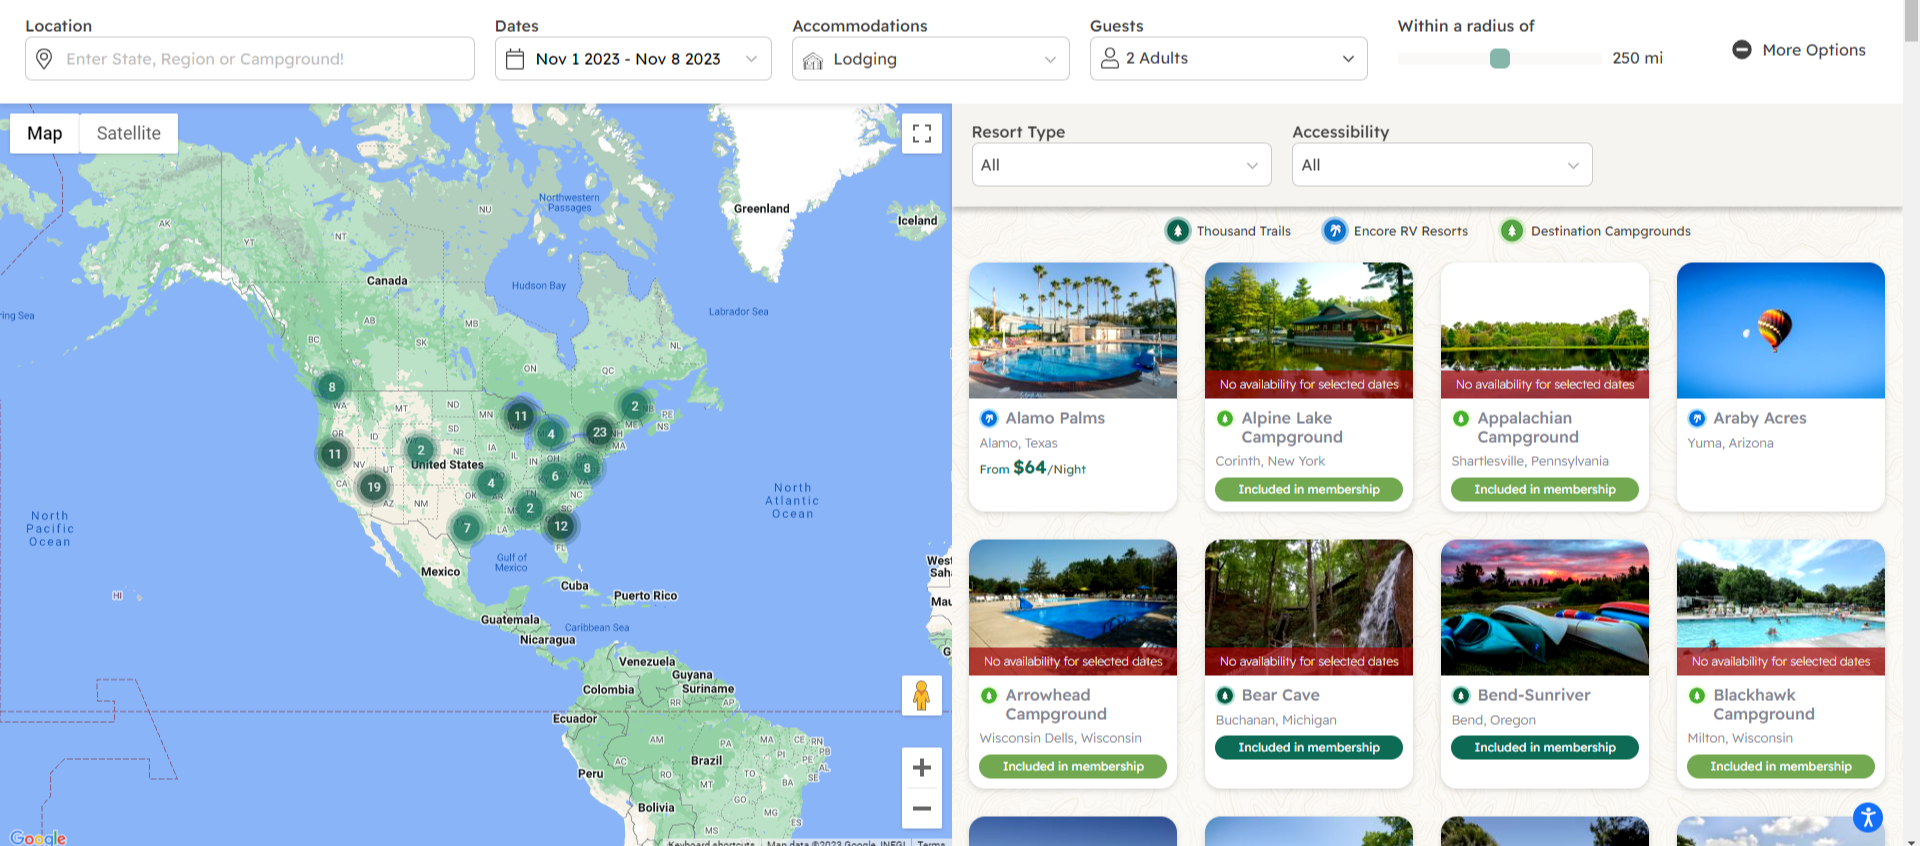Open the Resort Type dropdown
This screenshot has height=846, width=1920.
click(1121, 165)
